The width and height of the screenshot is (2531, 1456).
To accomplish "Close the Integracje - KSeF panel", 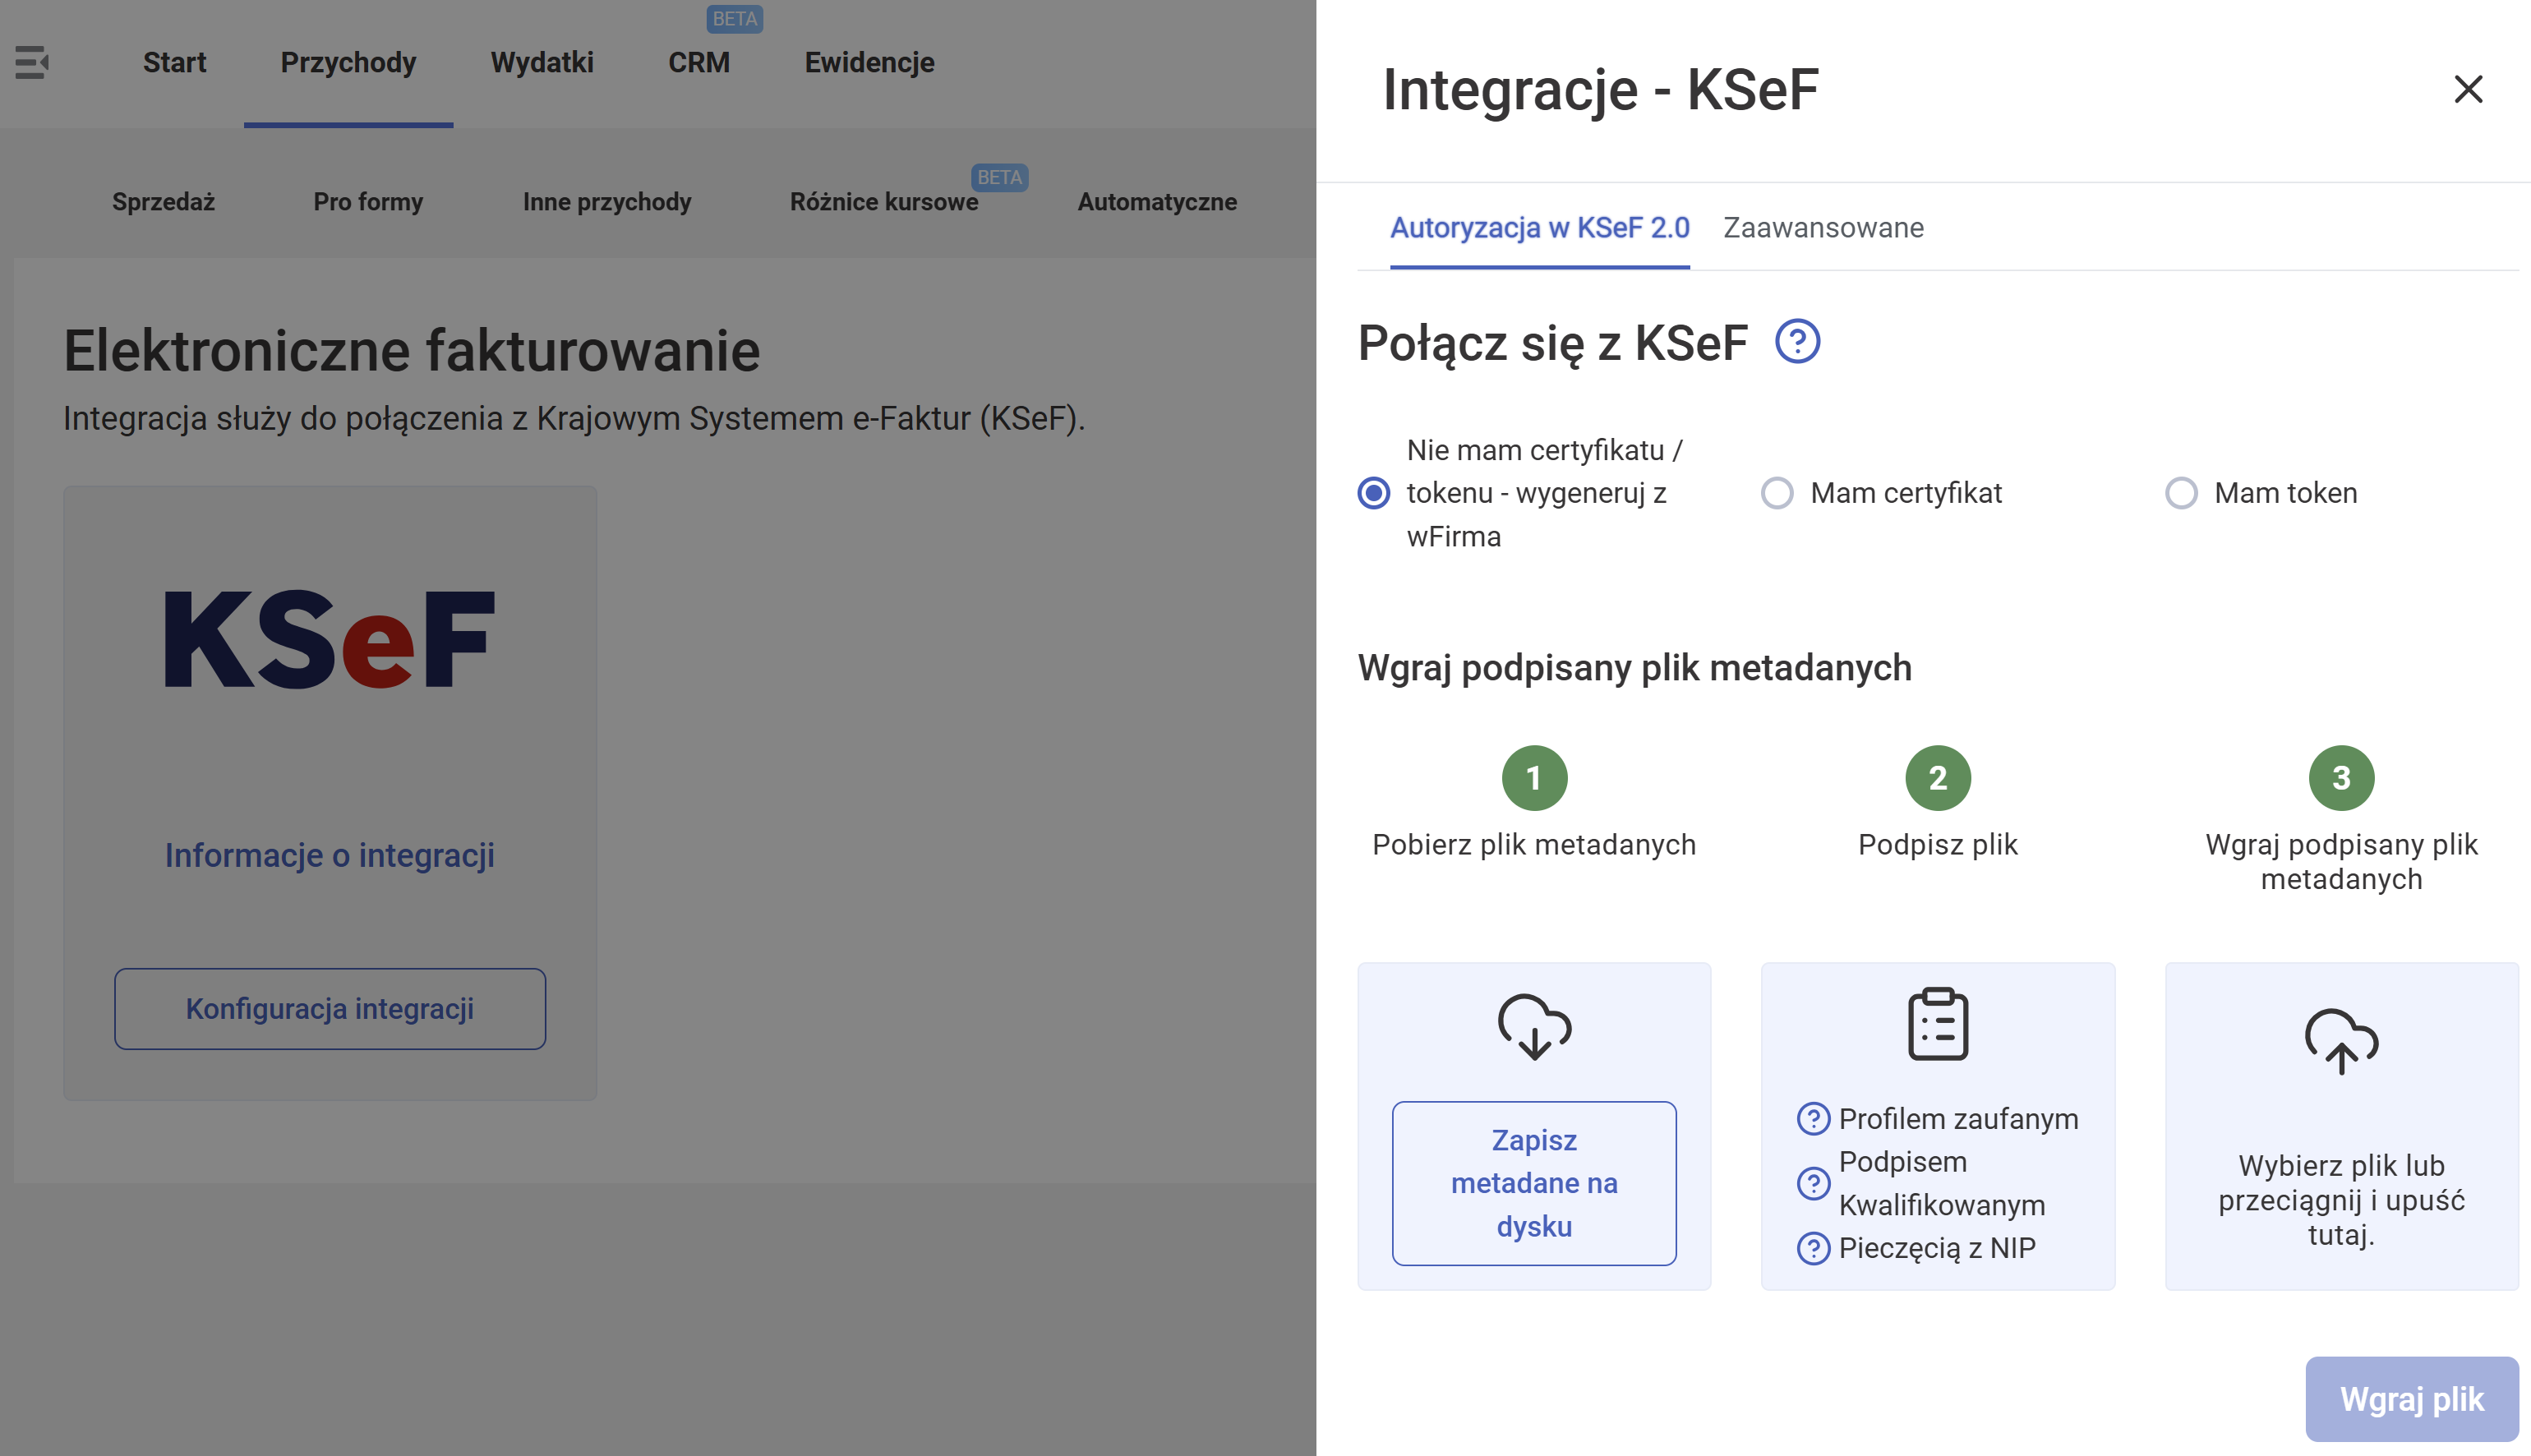I will point(2467,89).
